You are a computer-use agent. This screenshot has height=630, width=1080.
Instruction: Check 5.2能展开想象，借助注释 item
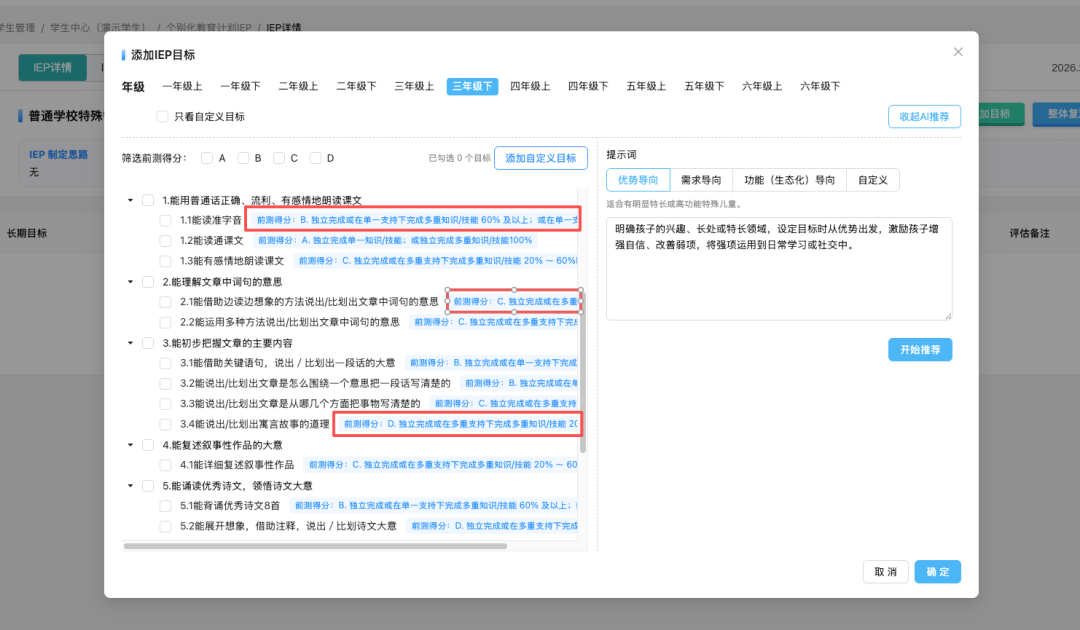pyautogui.click(x=165, y=526)
